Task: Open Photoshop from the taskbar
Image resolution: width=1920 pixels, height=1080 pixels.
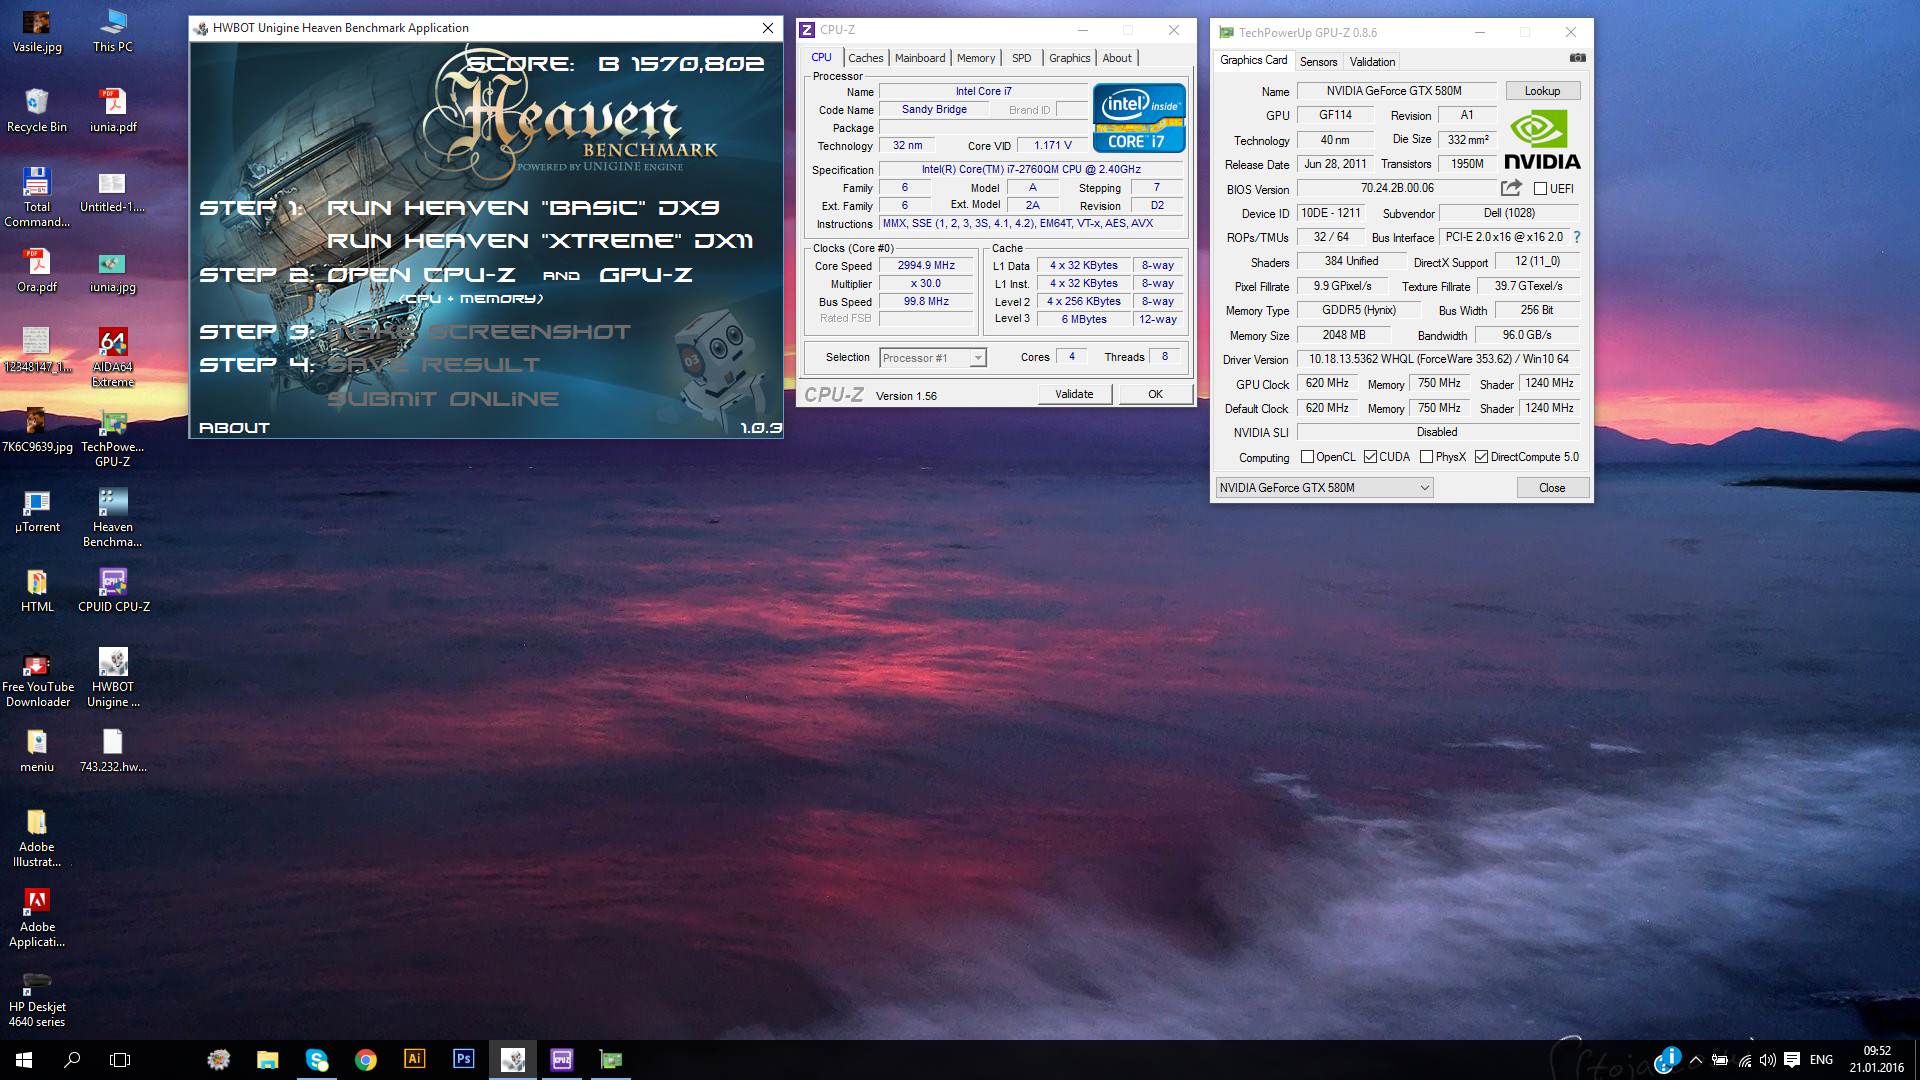Action: pos(463,1060)
